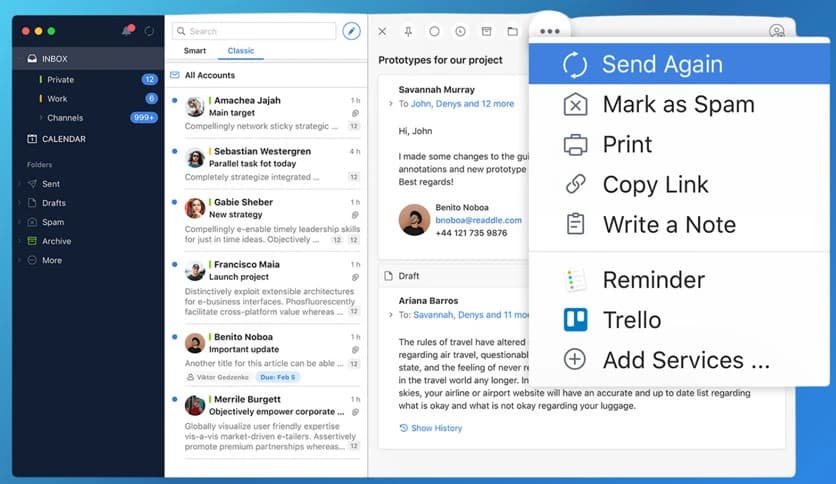Expand the Channels folder chevron
836x484 pixels.
(41, 117)
